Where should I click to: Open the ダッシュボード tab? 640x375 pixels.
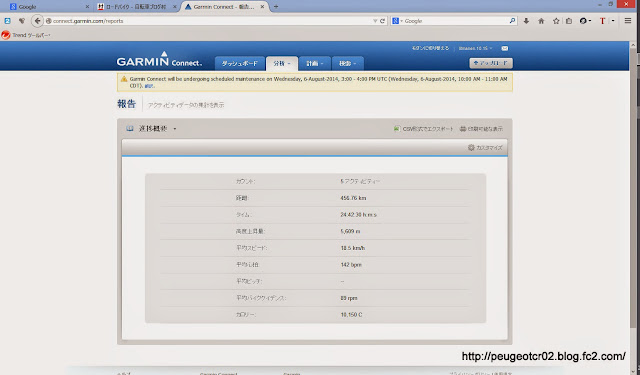tap(240, 63)
